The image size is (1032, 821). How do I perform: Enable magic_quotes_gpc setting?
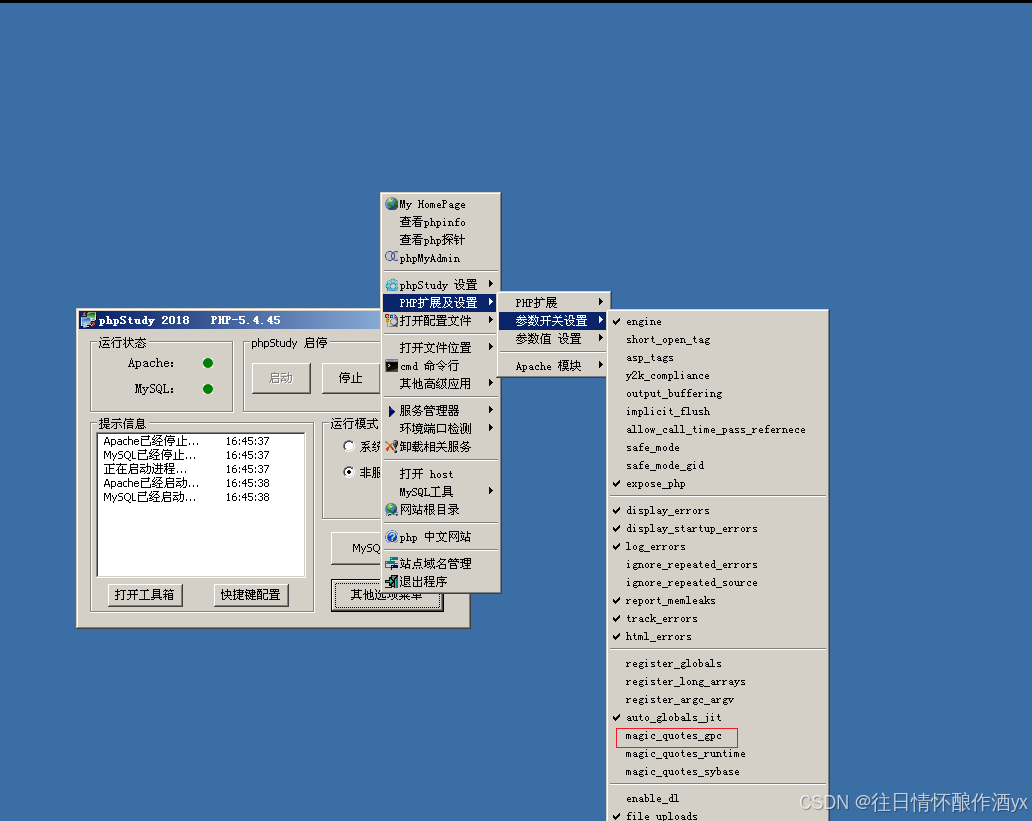point(717,735)
